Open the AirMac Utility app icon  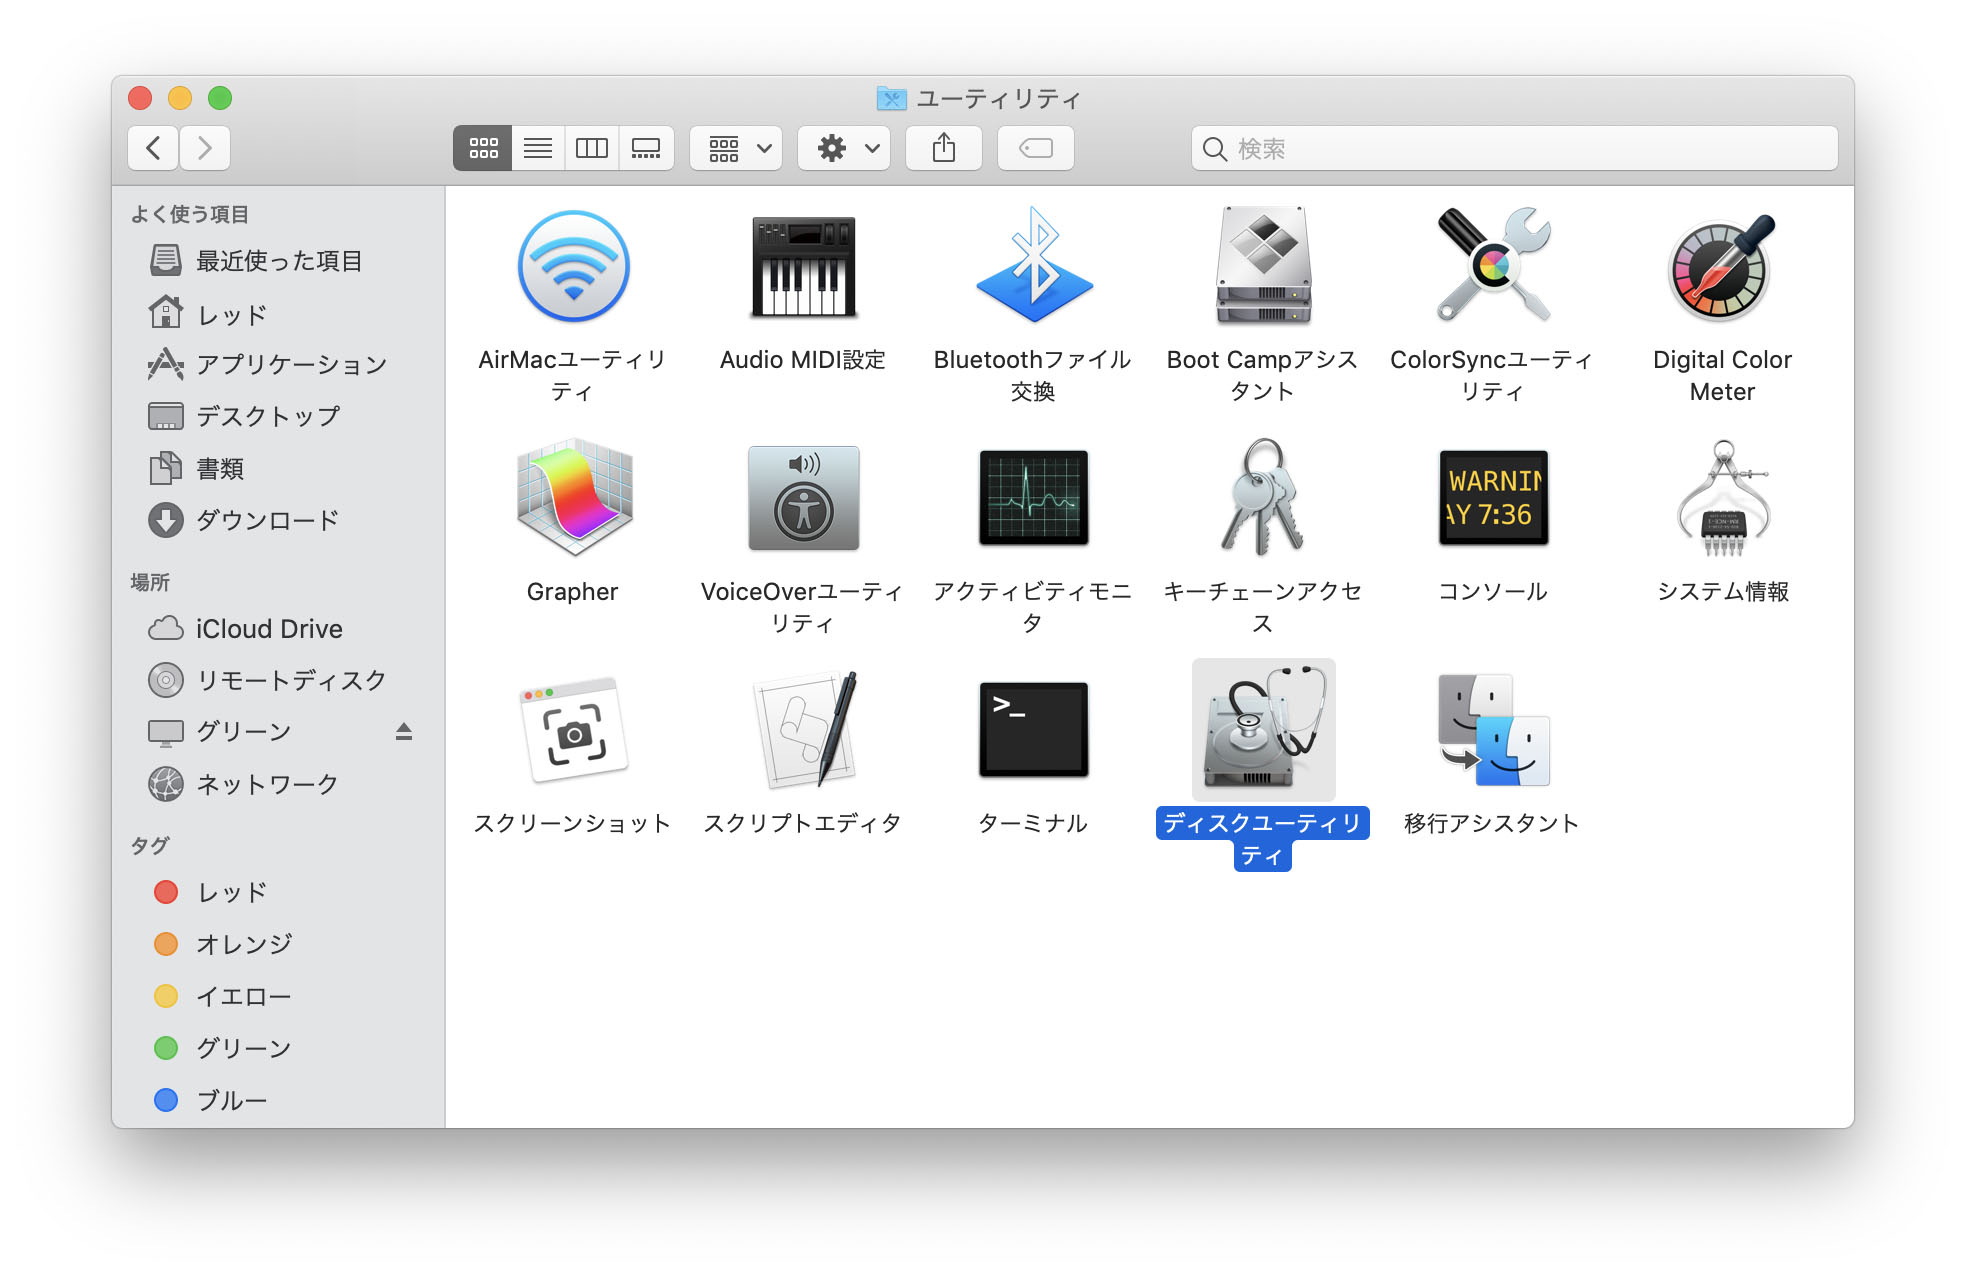573,266
